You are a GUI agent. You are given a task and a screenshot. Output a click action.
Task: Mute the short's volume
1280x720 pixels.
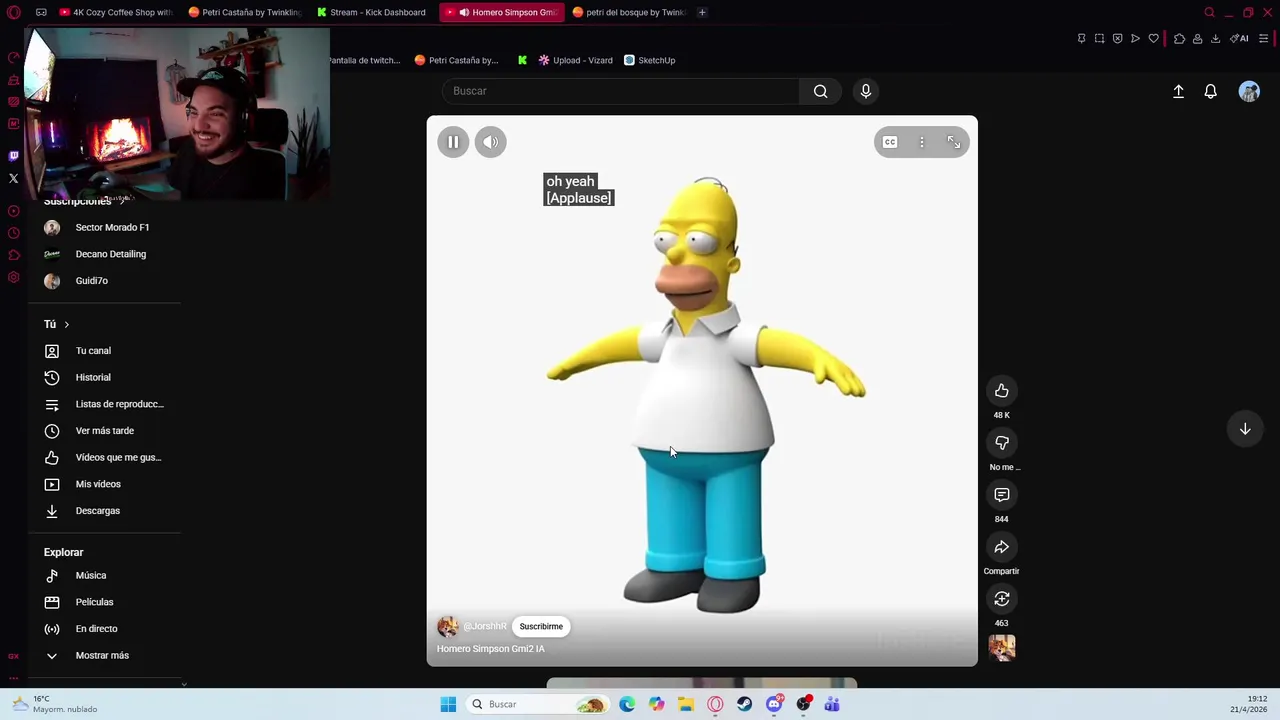point(490,142)
